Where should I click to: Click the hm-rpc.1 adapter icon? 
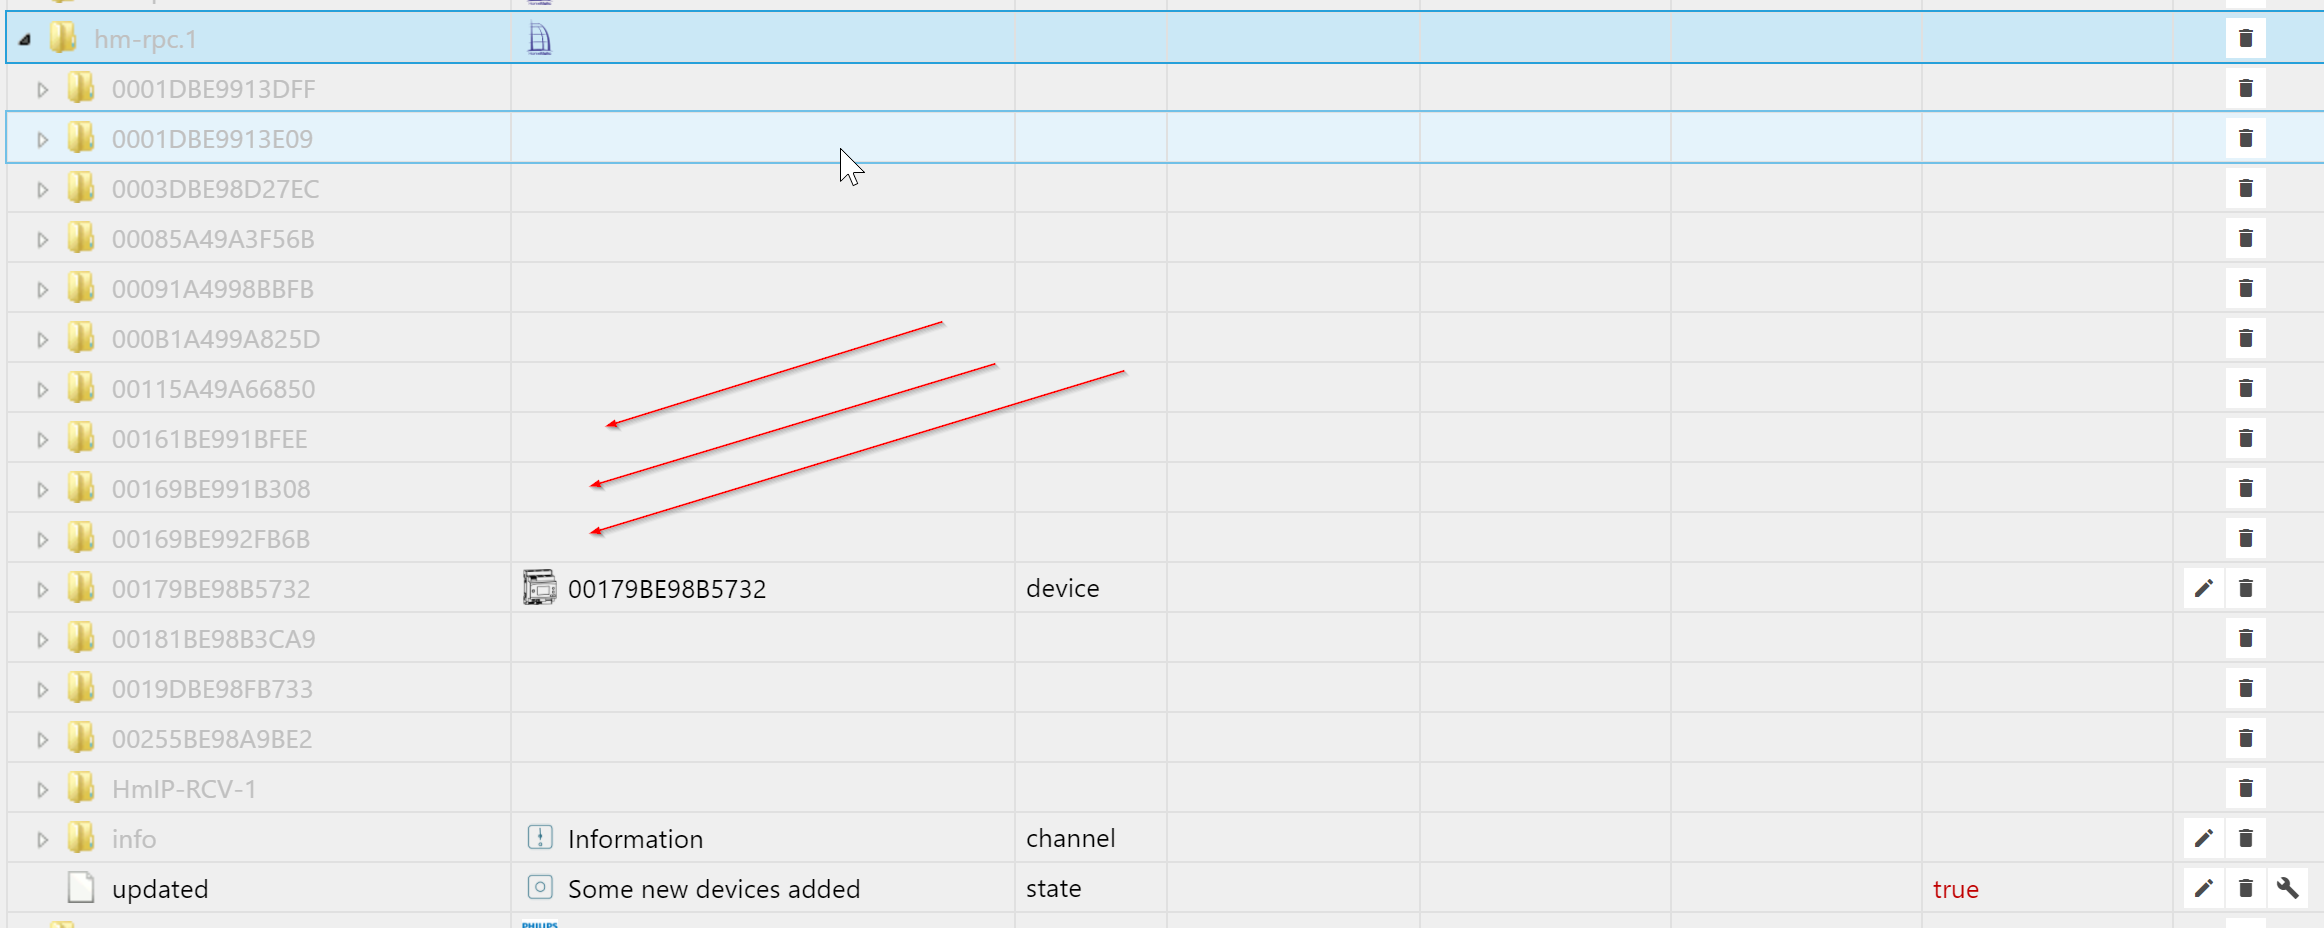tap(539, 39)
